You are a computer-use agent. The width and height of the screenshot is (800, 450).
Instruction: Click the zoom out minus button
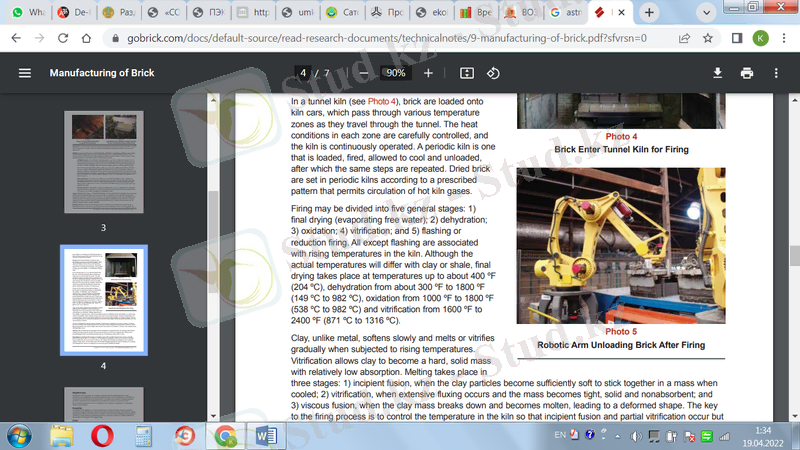364,73
